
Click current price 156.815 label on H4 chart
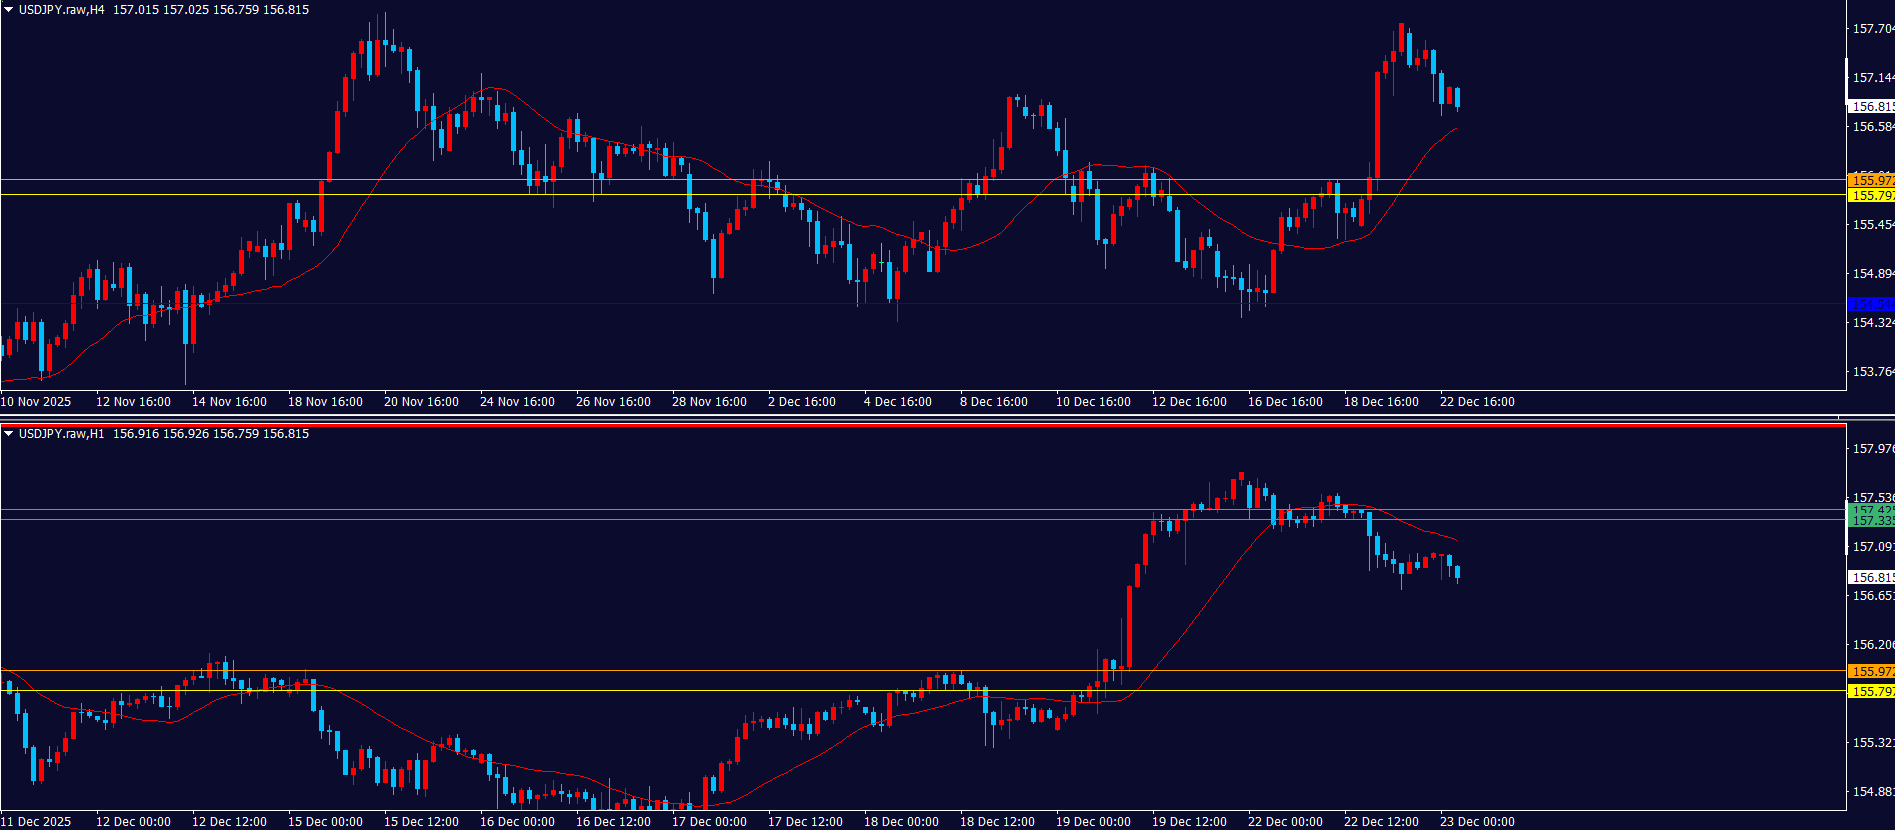(1870, 106)
